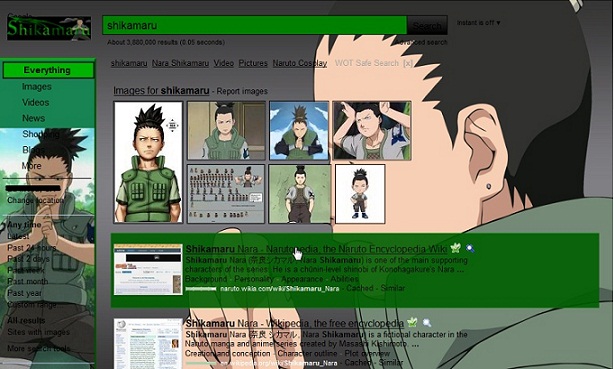The height and width of the screenshot is (369, 614).
Task: Open thumbnail of Shikamaru in doorway
Action: point(226,130)
